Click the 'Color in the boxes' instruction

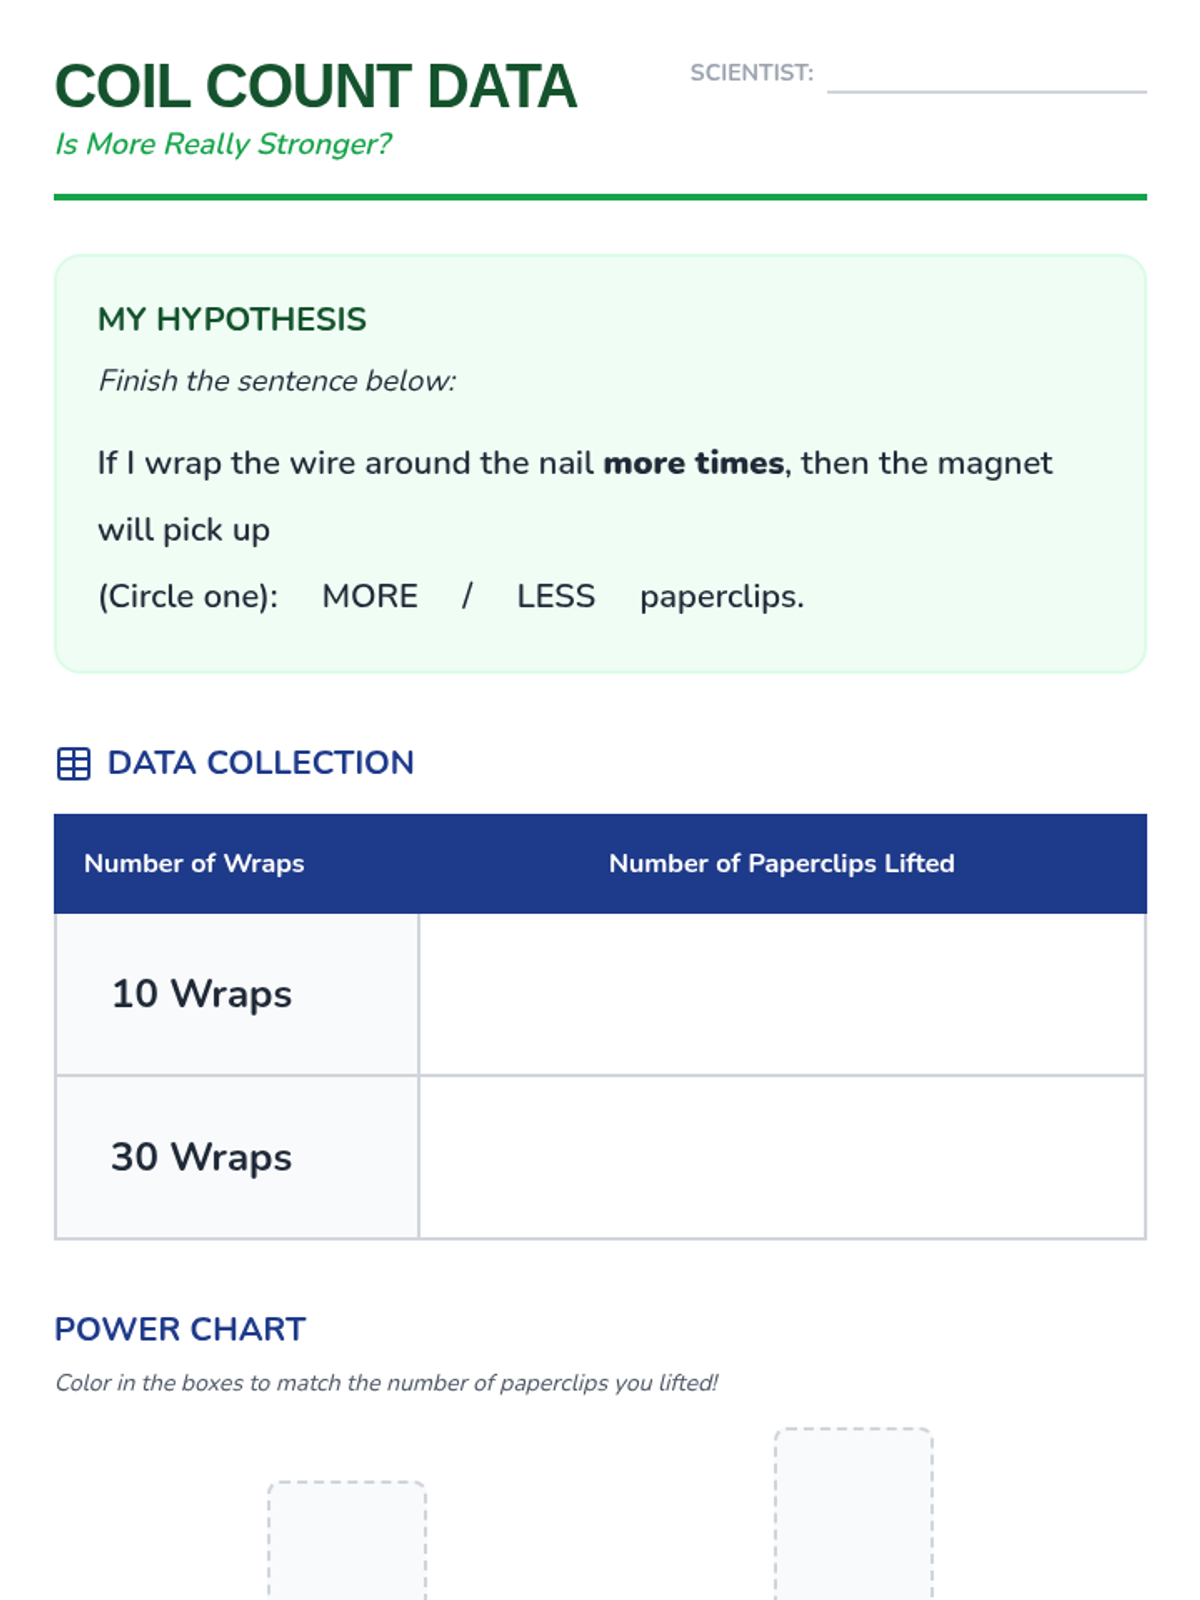pyautogui.click(x=387, y=1383)
